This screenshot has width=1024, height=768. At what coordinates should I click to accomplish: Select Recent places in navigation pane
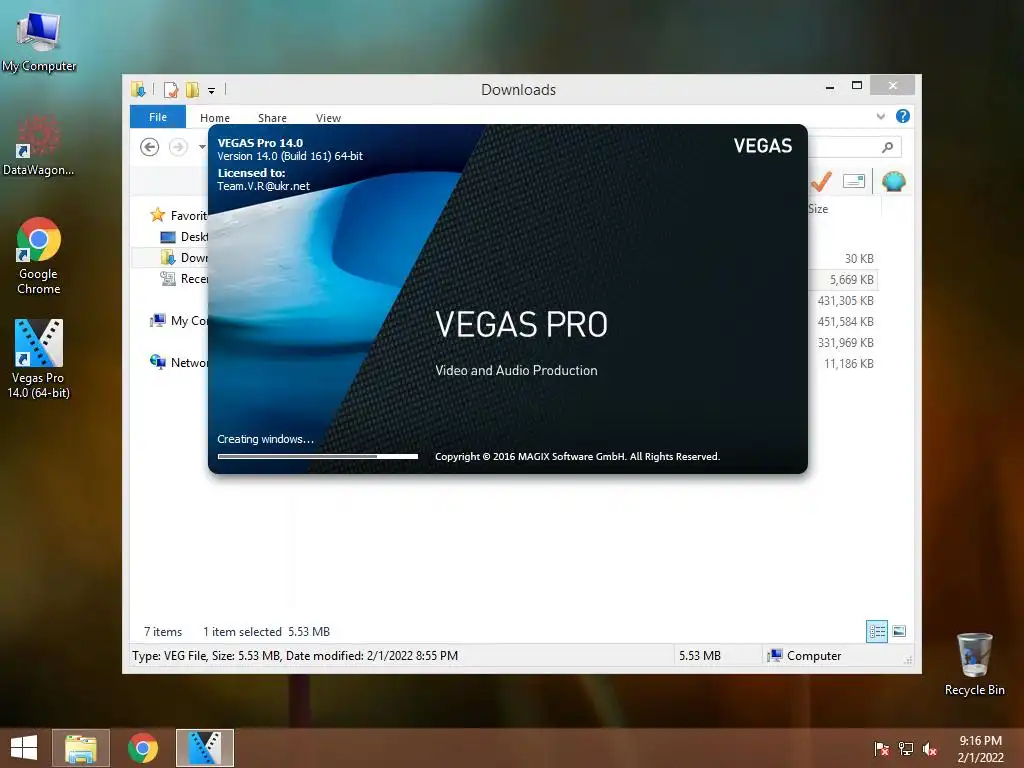click(x=184, y=278)
